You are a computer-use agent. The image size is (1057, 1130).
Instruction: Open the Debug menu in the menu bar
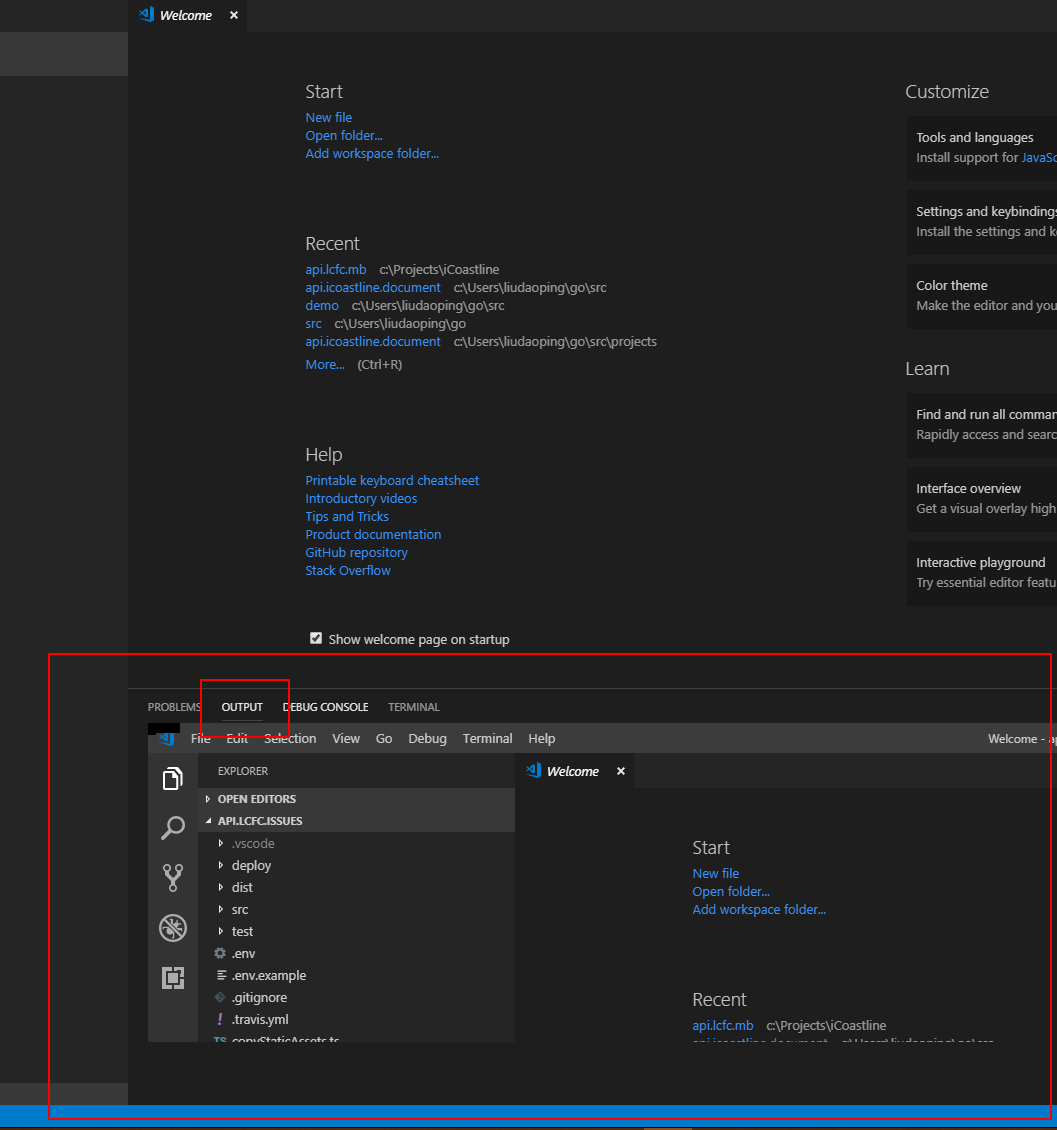point(427,738)
